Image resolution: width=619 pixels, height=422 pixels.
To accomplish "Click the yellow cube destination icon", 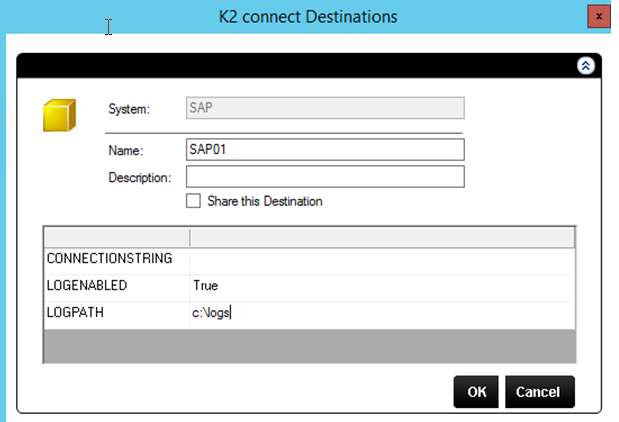I will tap(60, 116).
